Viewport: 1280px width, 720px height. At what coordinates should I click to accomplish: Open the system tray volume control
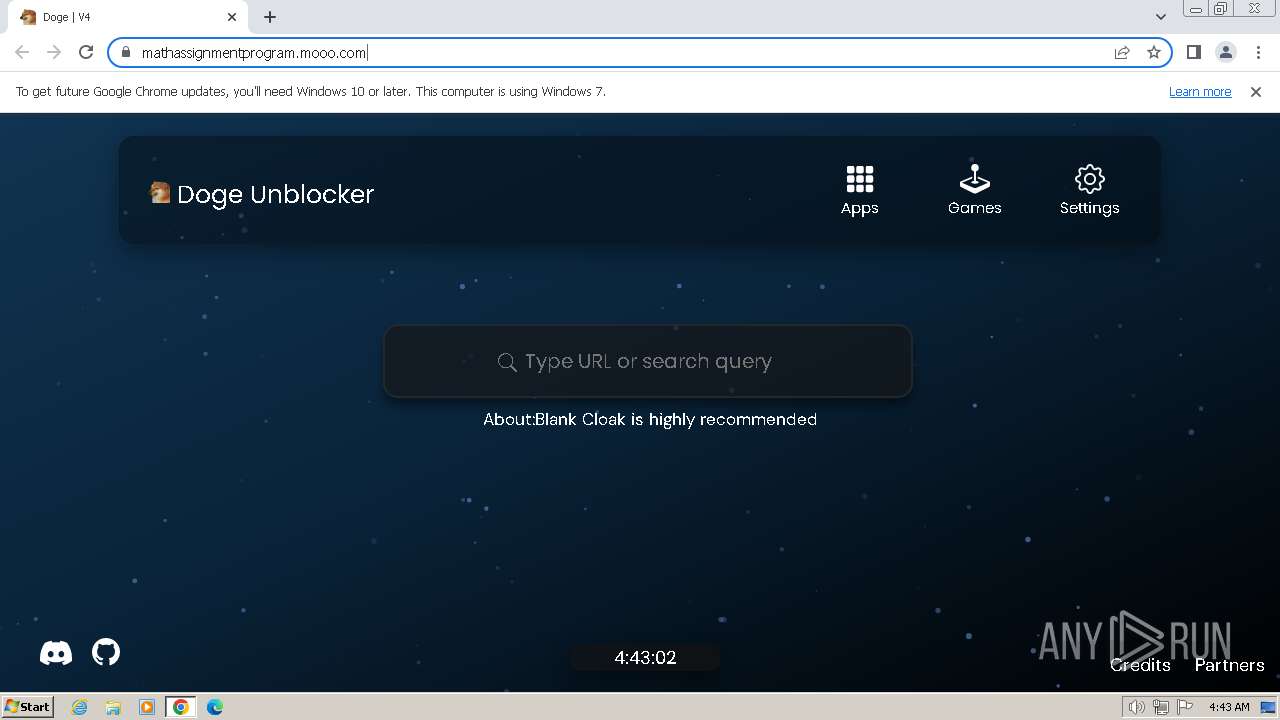[1136, 707]
